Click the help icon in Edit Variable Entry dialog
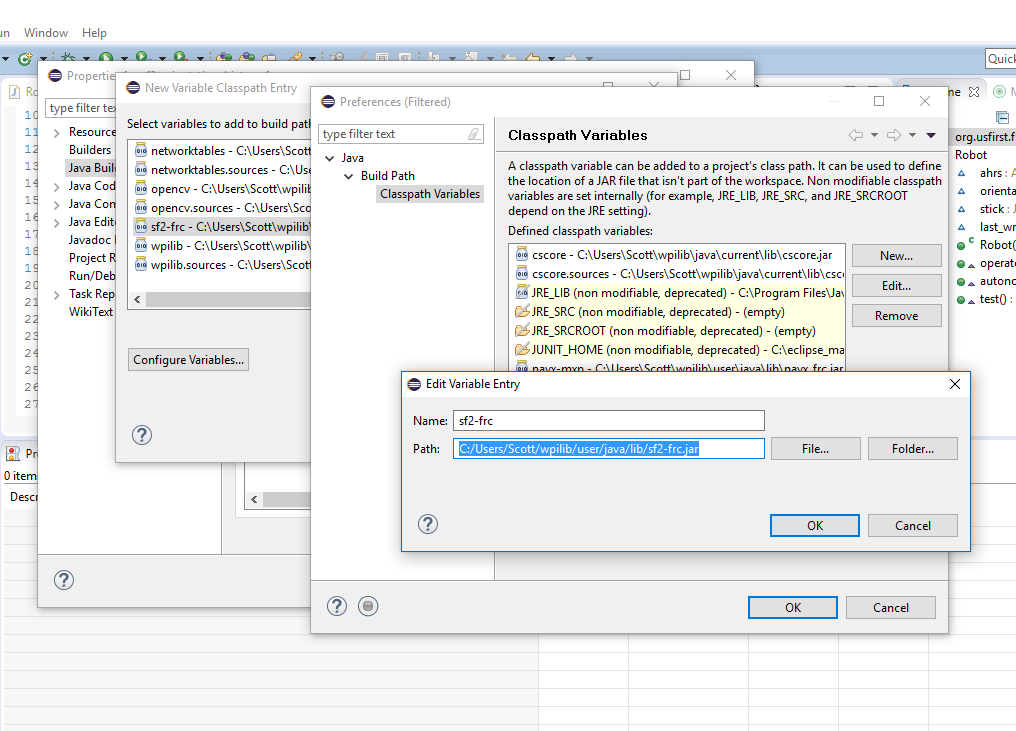This screenshot has height=731, width=1016. tap(427, 524)
